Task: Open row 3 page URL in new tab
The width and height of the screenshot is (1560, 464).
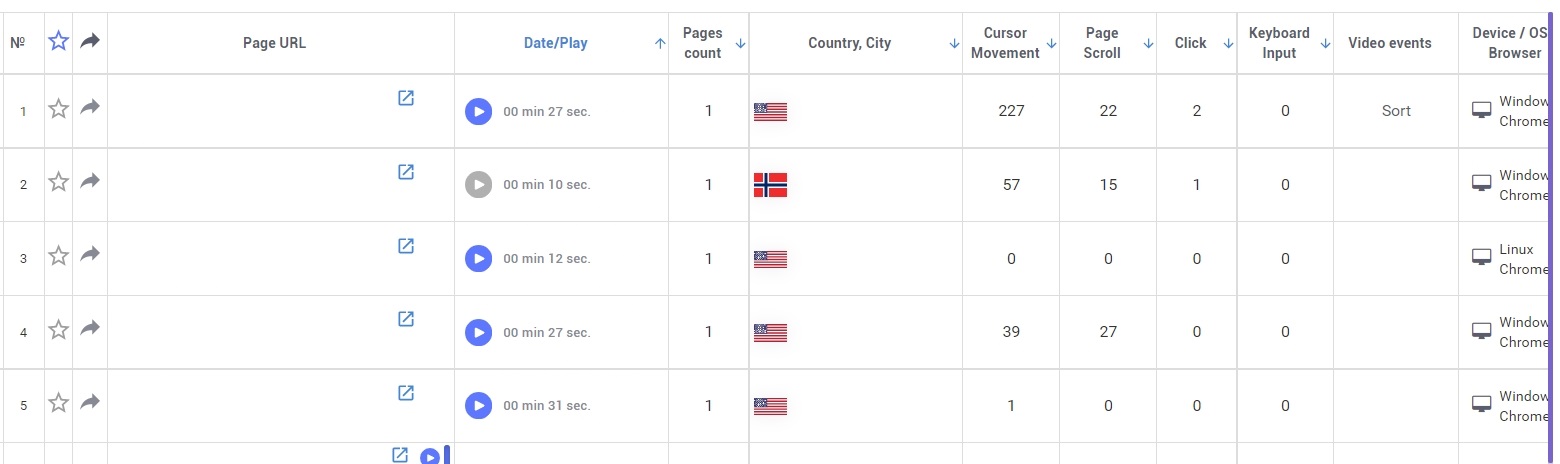Action: point(406,245)
